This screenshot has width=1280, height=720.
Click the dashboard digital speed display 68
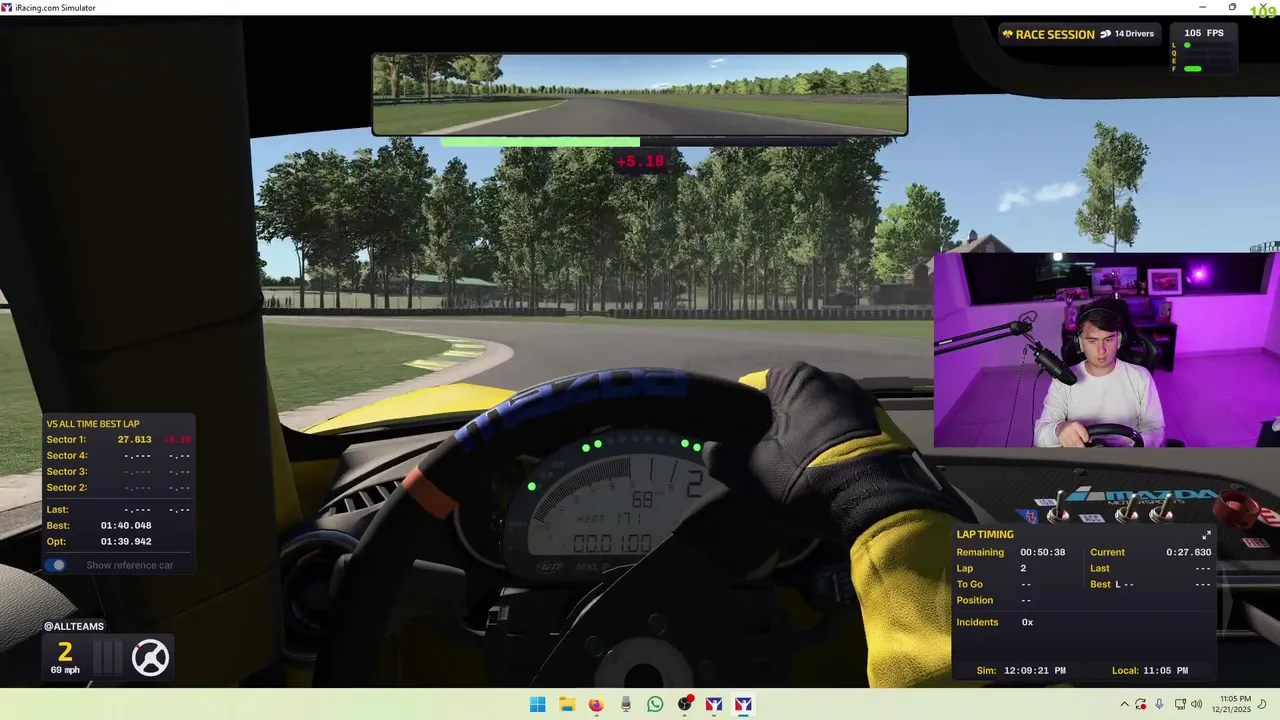point(641,499)
